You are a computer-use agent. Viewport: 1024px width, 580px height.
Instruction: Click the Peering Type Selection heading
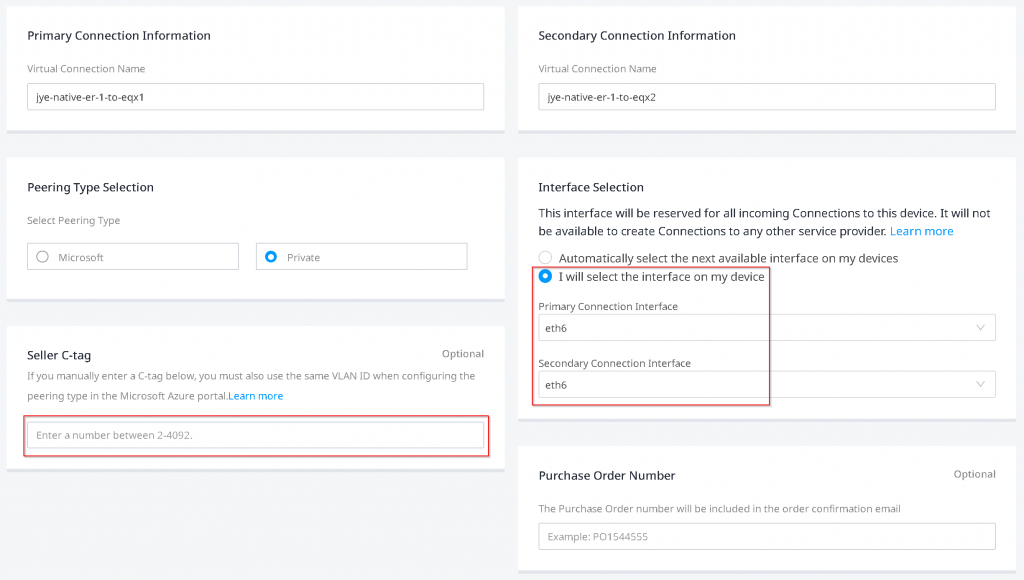click(x=91, y=188)
